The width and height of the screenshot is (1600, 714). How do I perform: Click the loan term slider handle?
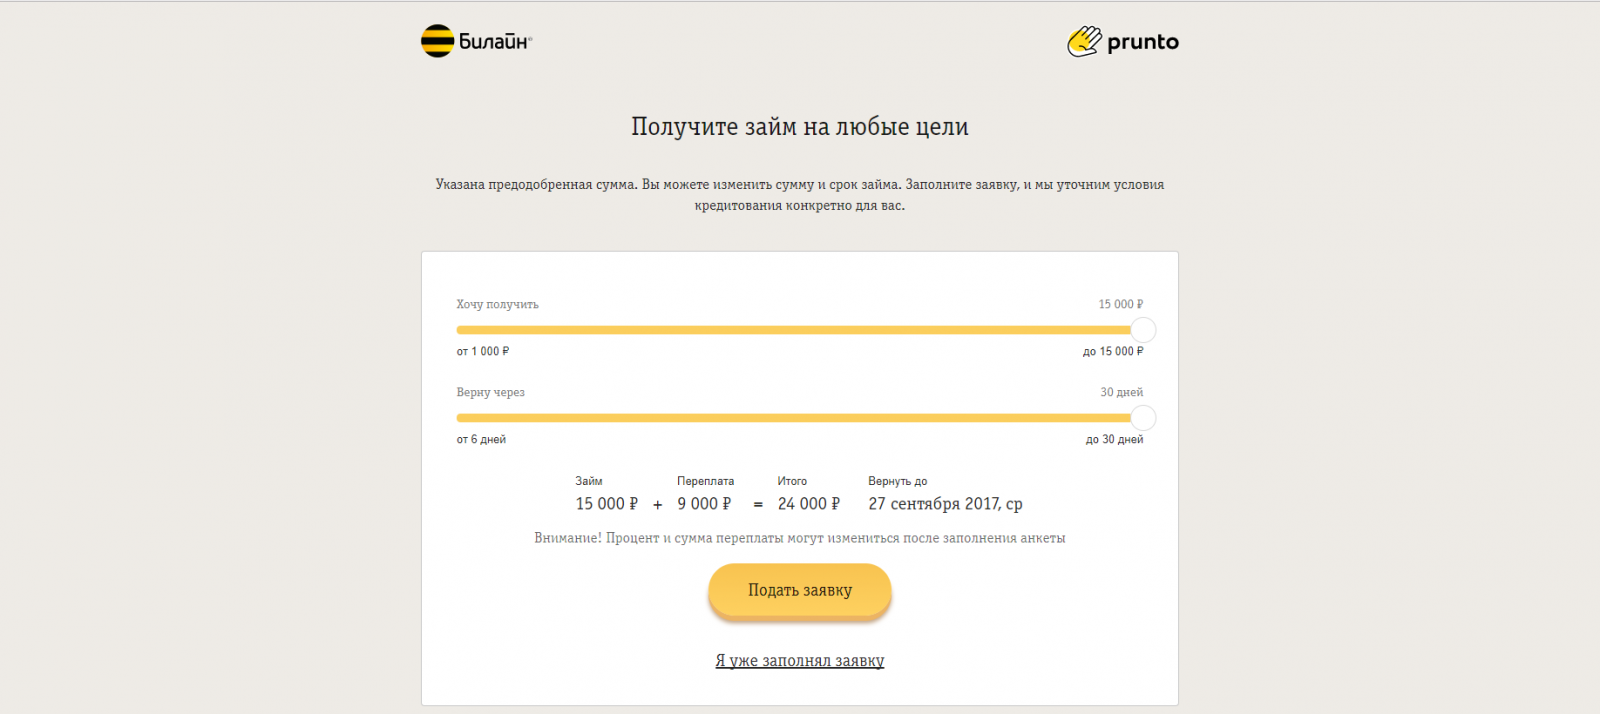(1143, 418)
